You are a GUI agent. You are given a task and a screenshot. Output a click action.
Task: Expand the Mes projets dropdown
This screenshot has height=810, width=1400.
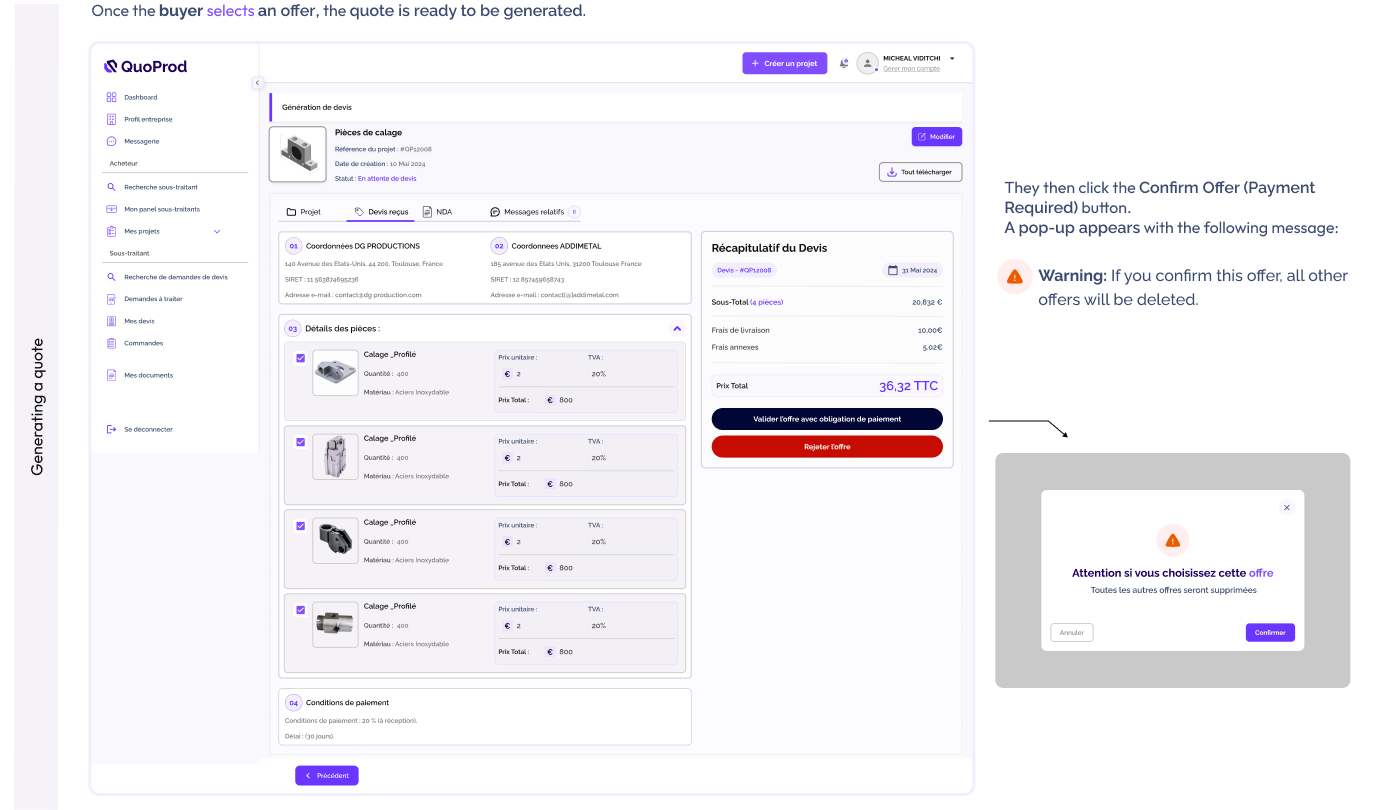[x=216, y=230]
